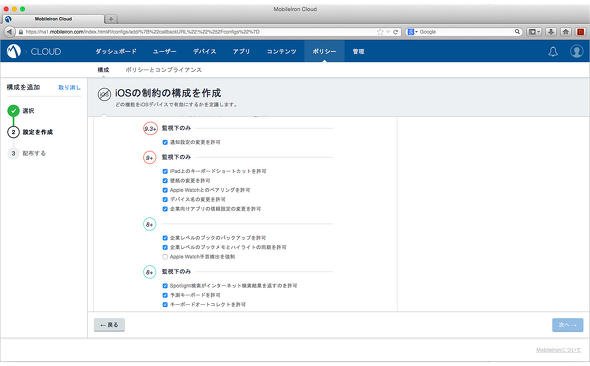
Task: Select step 2 設定を作成
Action: coord(30,132)
